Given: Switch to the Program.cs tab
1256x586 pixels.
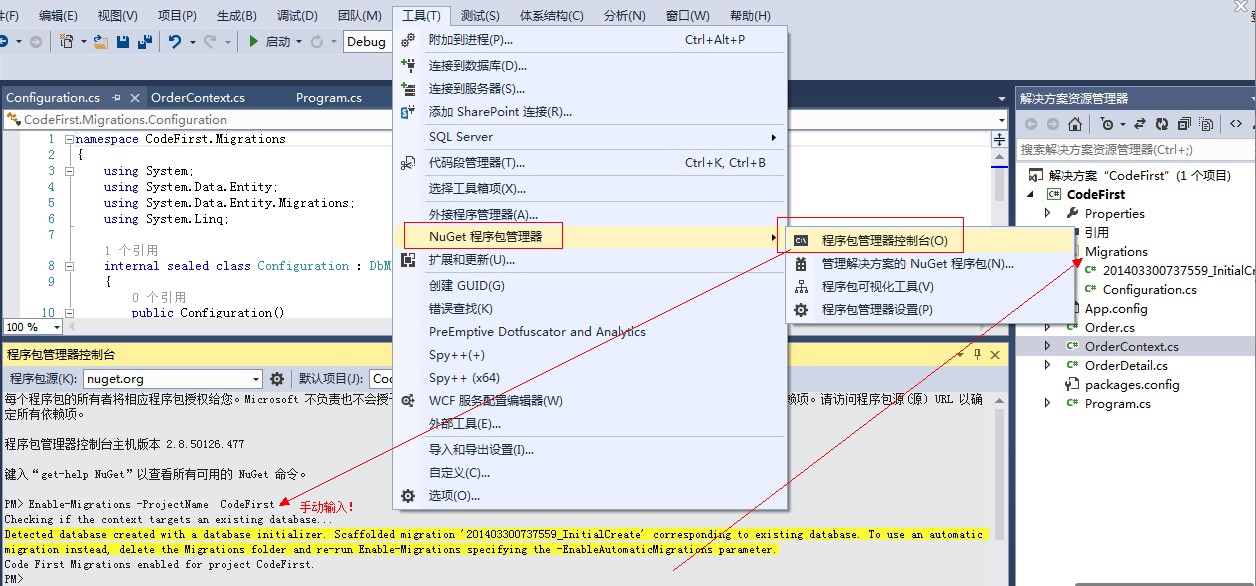Looking at the screenshot, I should [329, 98].
